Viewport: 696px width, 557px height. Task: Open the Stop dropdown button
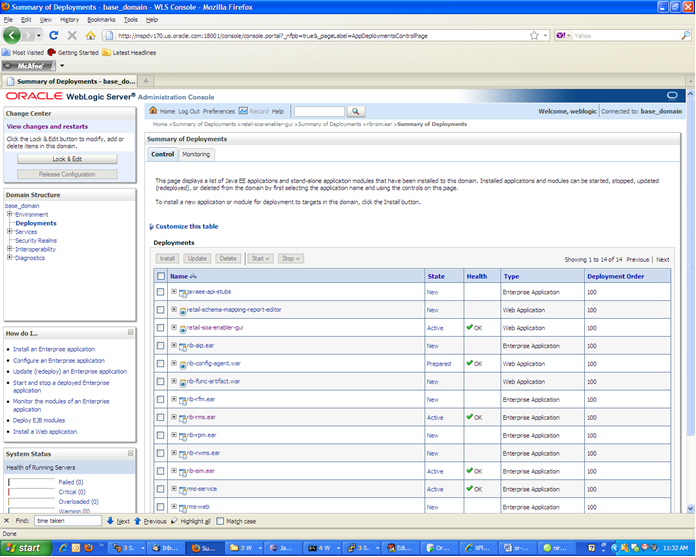click(x=291, y=258)
